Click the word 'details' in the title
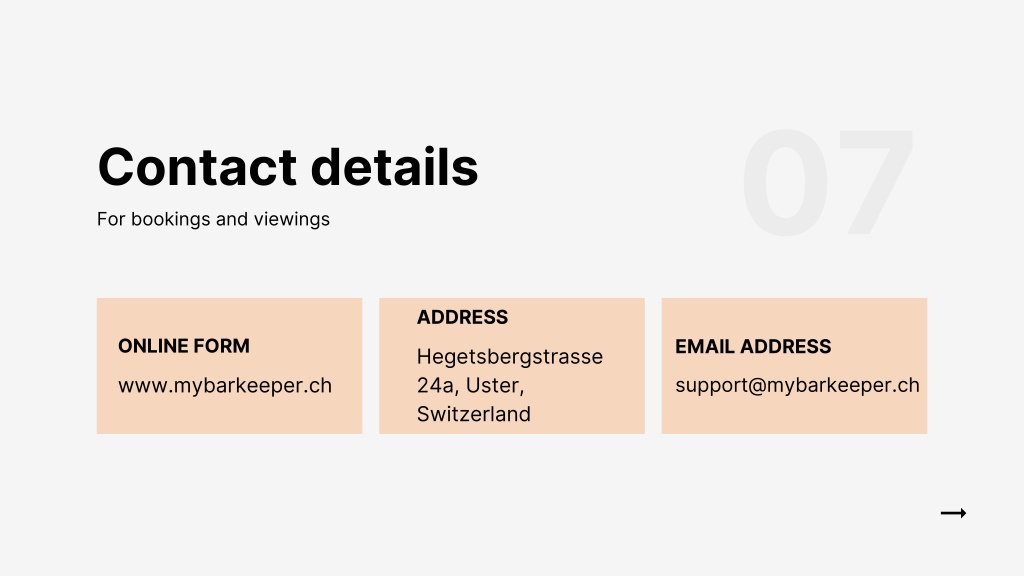This screenshot has height=576, width=1024. click(x=394, y=167)
